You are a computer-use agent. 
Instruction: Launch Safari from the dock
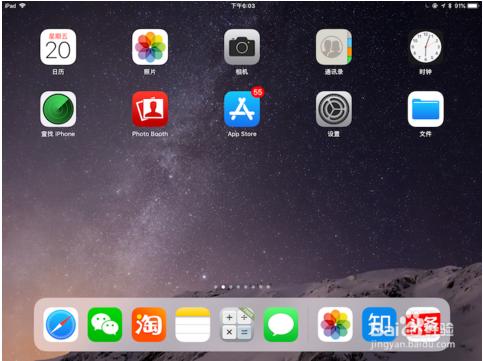(61, 325)
